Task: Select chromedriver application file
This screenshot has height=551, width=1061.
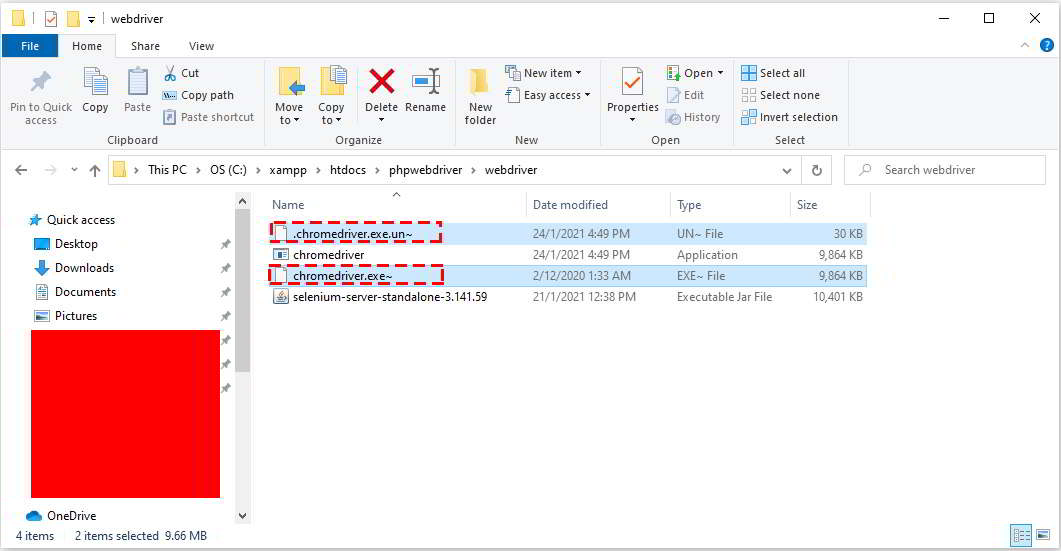Action: click(567, 255)
